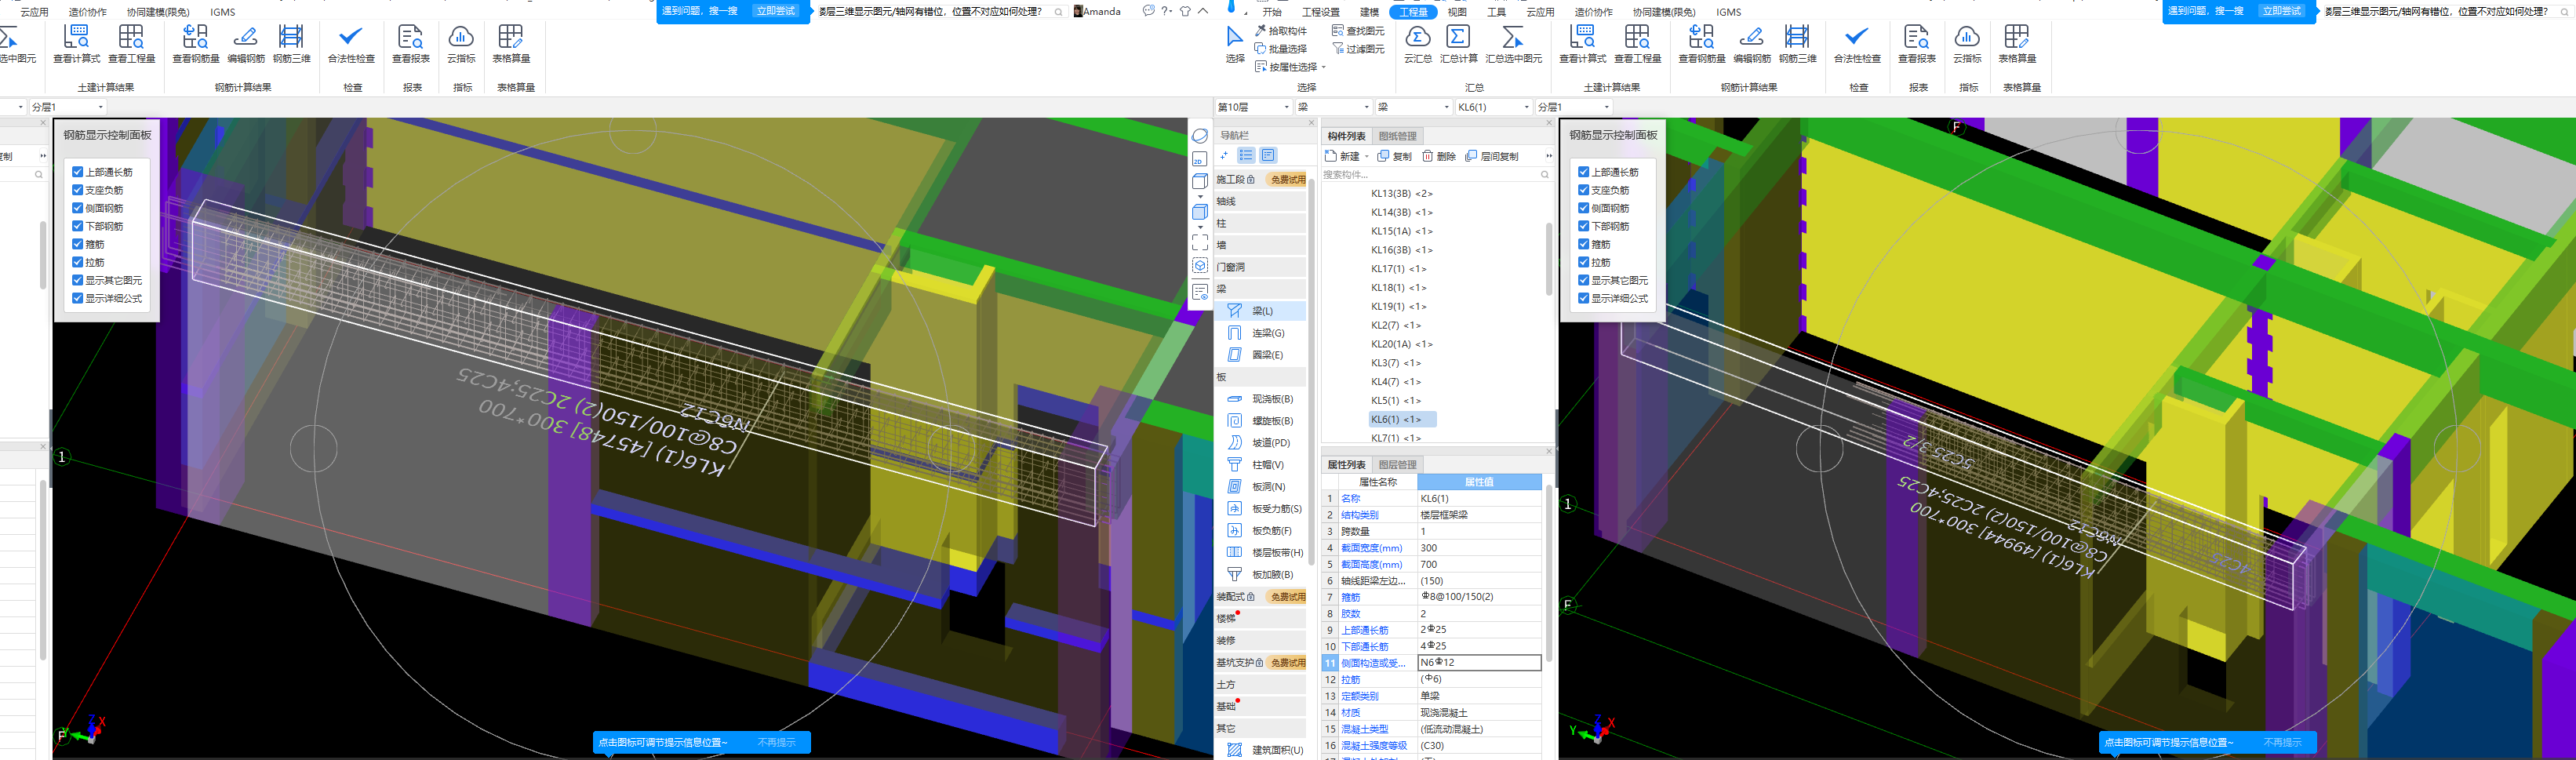Image resolution: width=2576 pixels, height=760 pixels.
Task: Toggle 钢筋三维 in the right window
Action: pyautogui.click(x=1797, y=45)
